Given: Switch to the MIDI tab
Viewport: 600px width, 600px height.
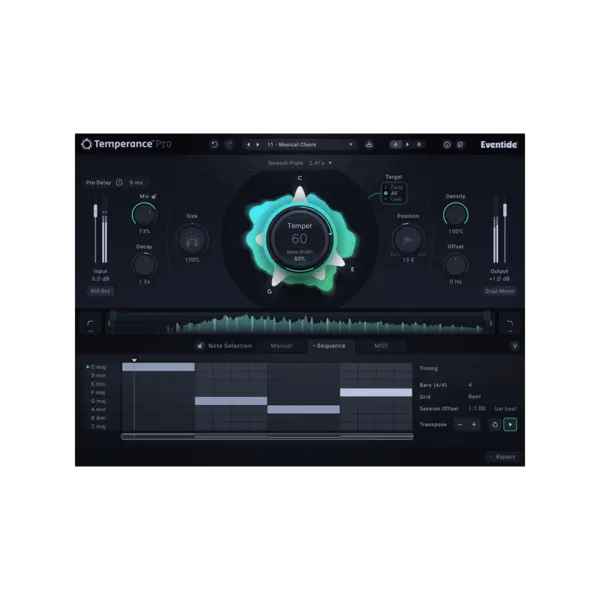Looking at the screenshot, I should [x=381, y=346].
